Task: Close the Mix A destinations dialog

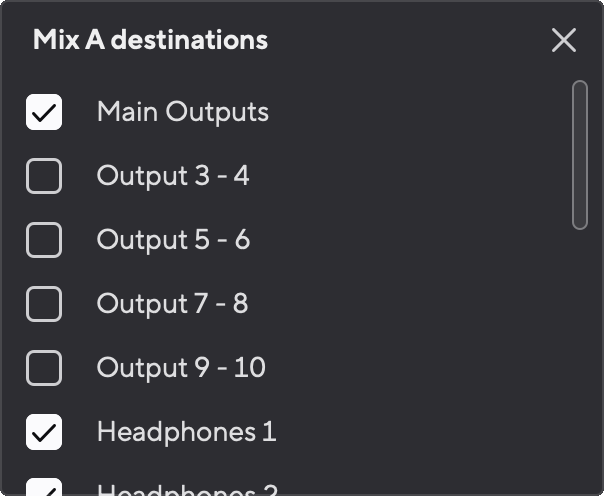Action: point(564,40)
